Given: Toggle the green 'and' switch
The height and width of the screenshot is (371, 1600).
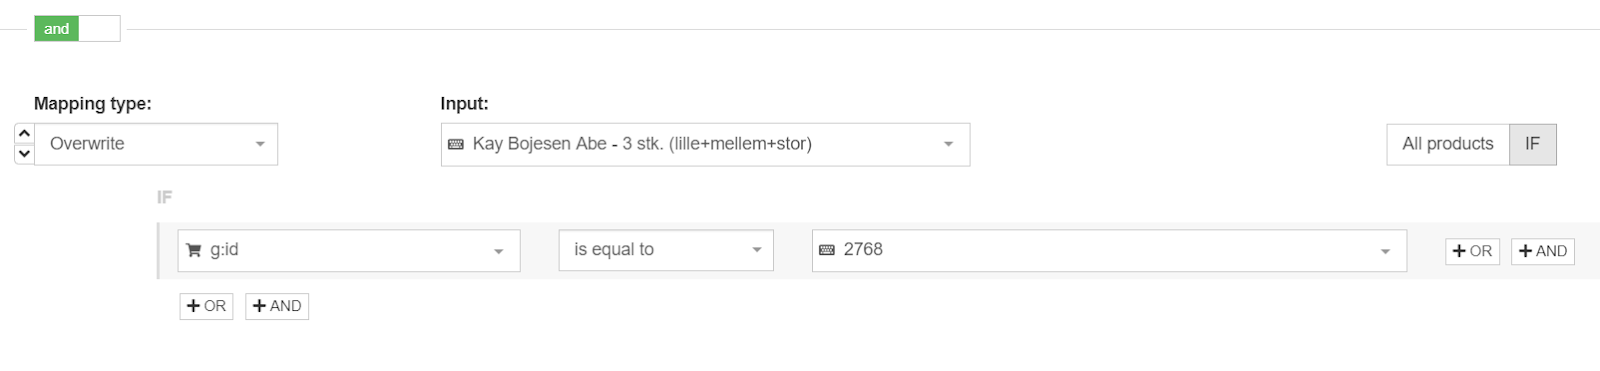Looking at the screenshot, I should [57, 29].
